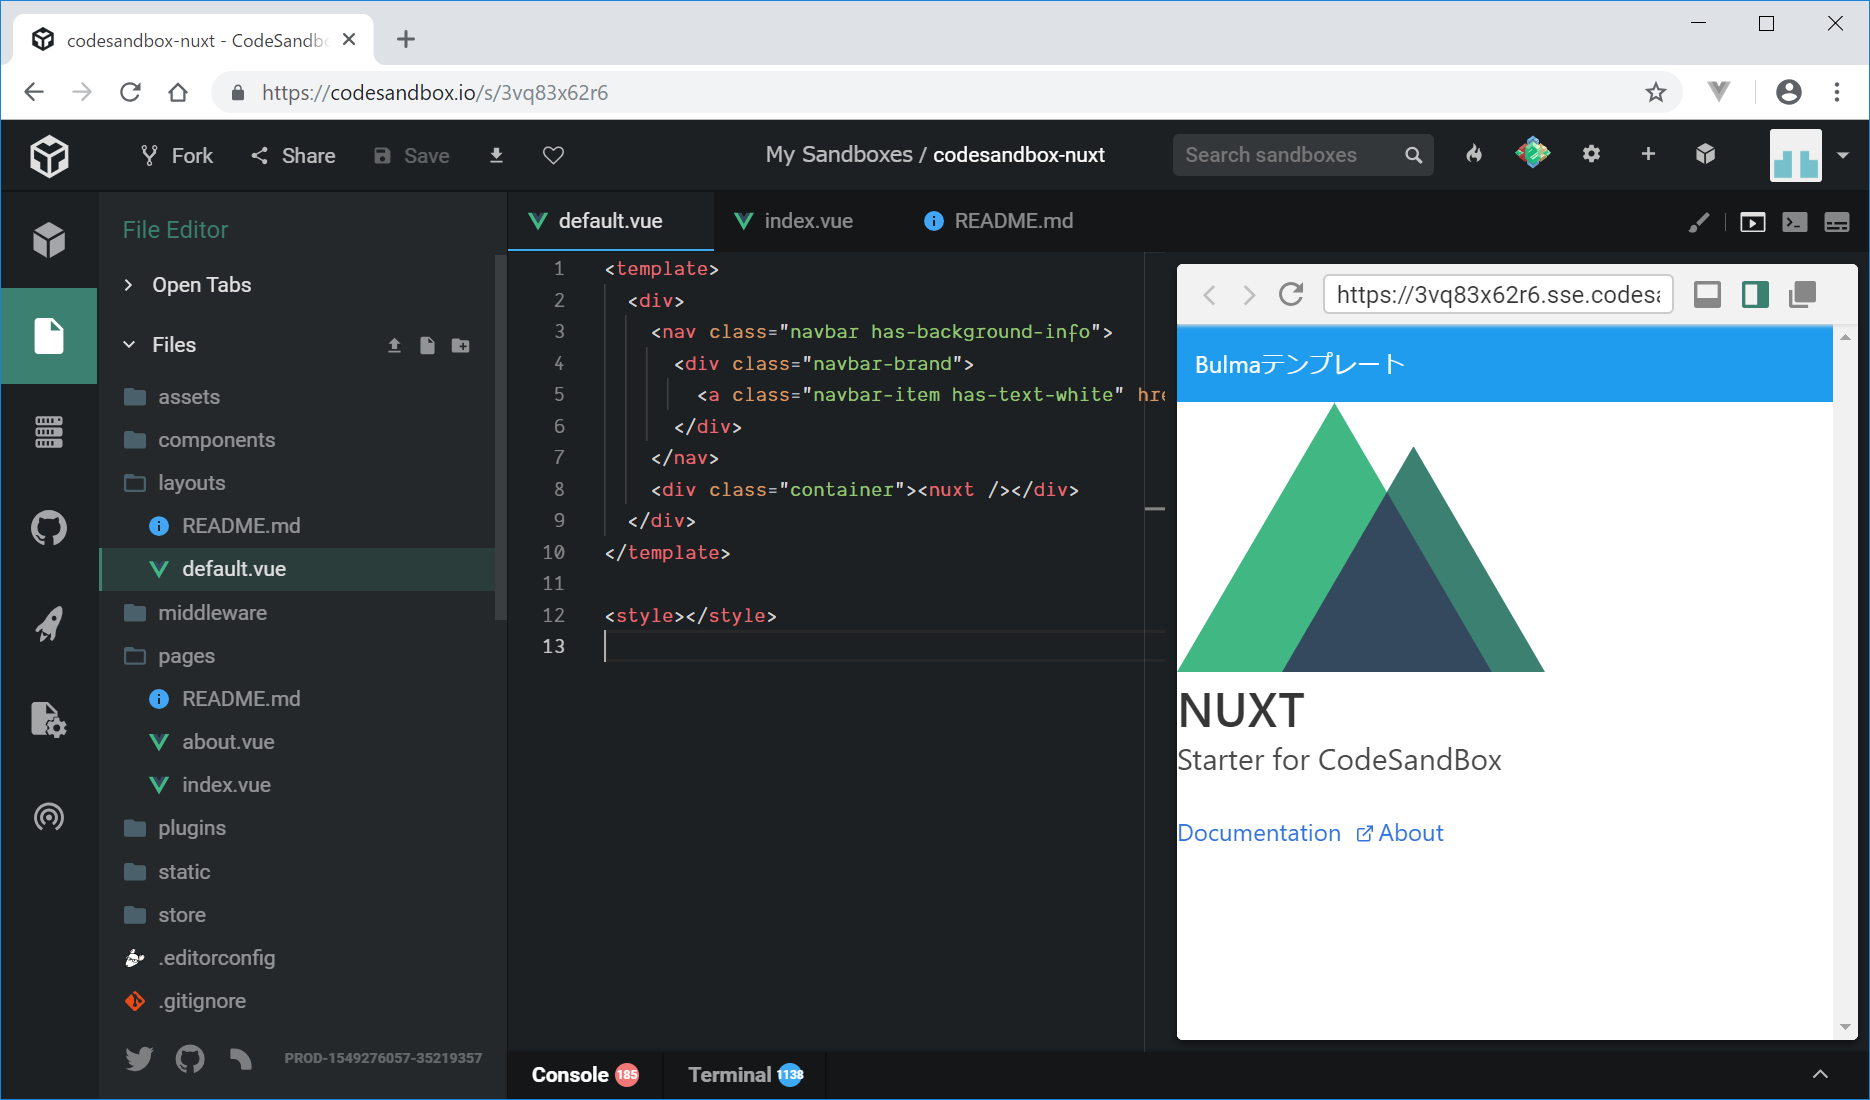Switch to the default.vue editor tab
Image resolution: width=1870 pixels, height=1100 pixels.
tap(610, 221)
